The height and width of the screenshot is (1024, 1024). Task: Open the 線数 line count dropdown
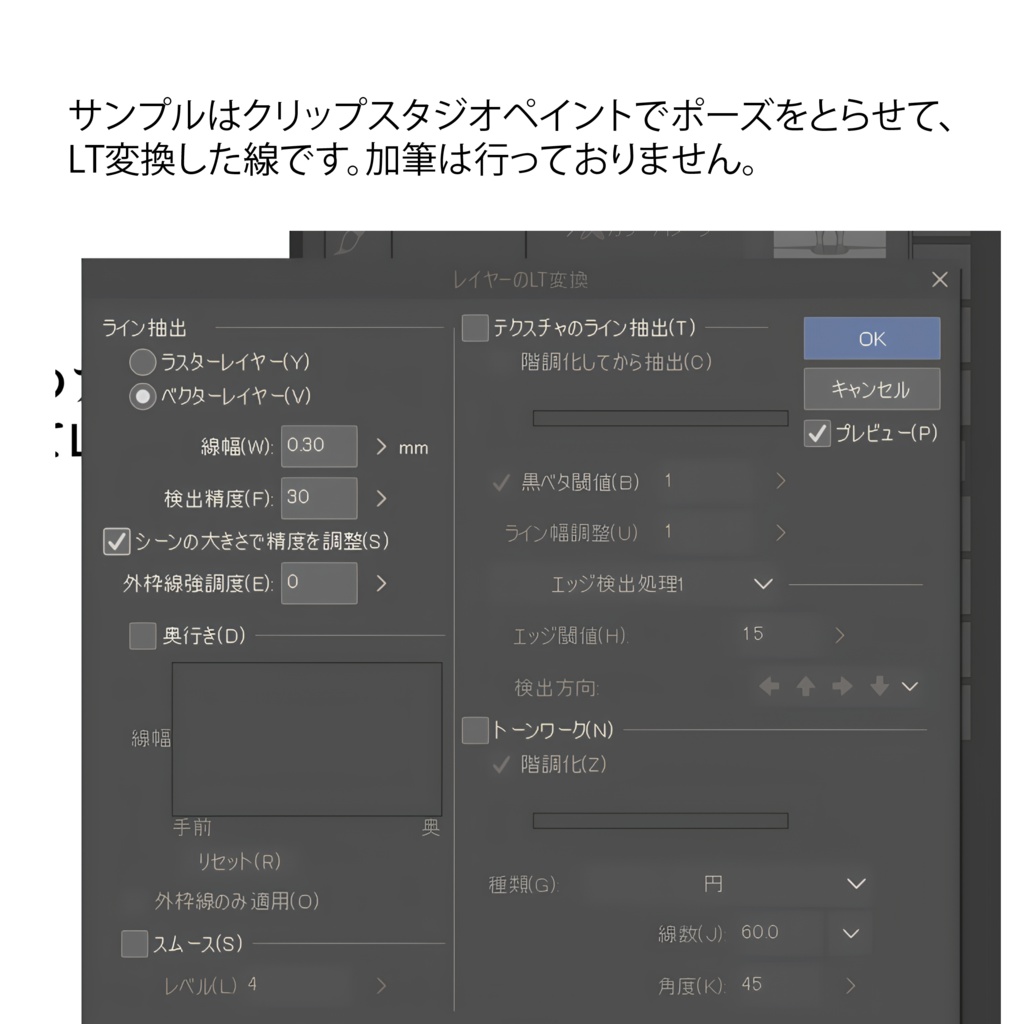click(x=849, y=933)
